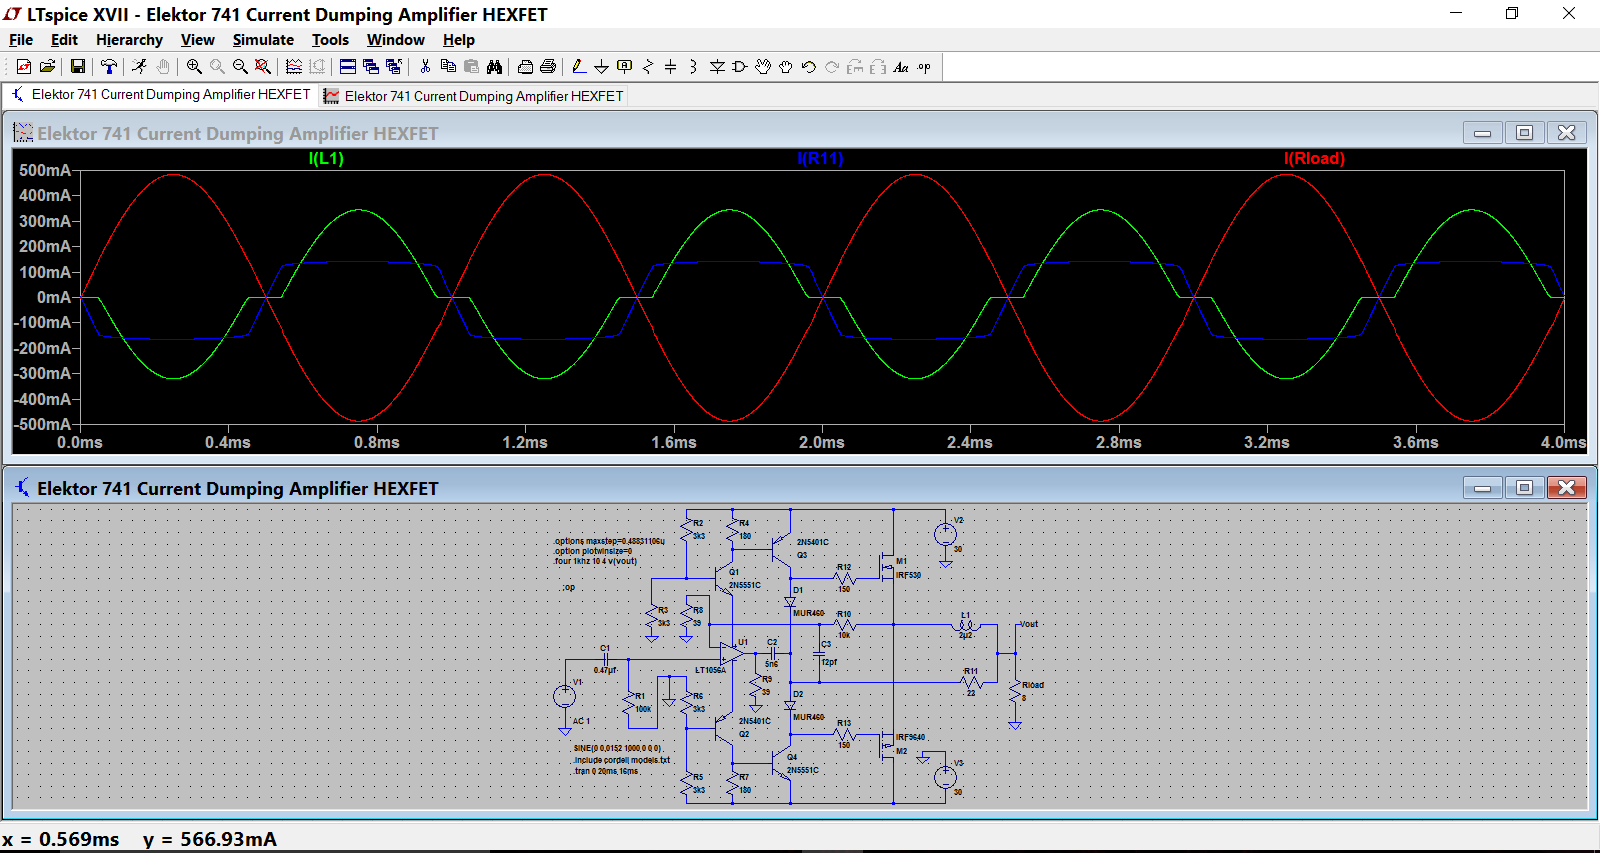Select the Cut scissors tool
The image size is (1600, 853).
click(425, 67)
